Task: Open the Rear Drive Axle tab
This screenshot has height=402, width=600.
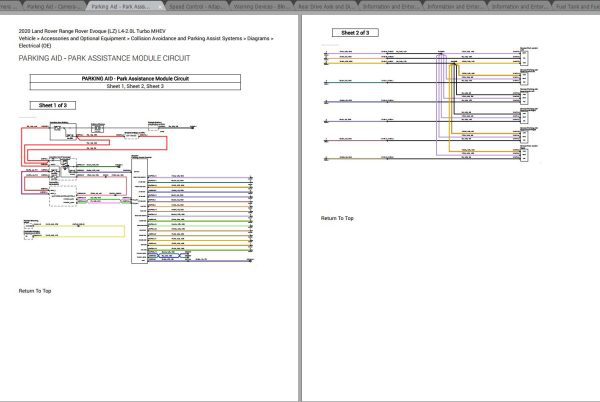Action: 326,7
